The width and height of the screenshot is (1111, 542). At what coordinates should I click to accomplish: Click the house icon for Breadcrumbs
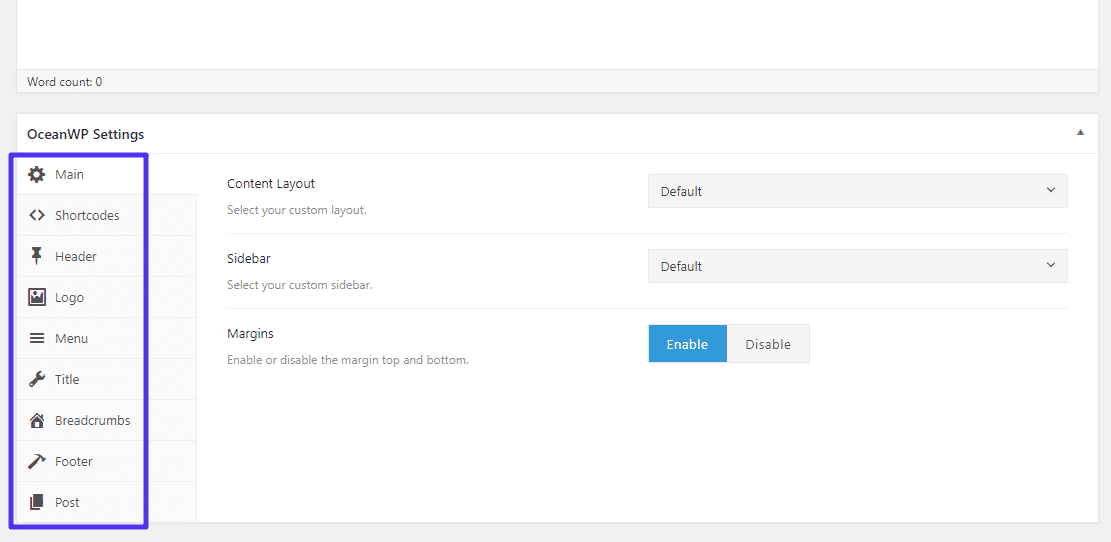37,421
